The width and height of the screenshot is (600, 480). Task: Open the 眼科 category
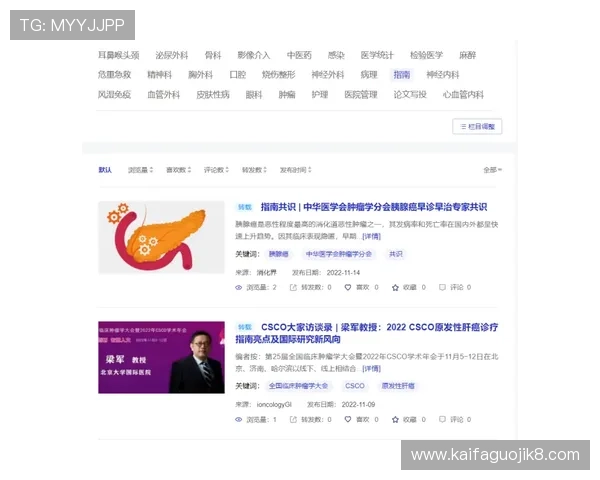[x=254, y=95]
